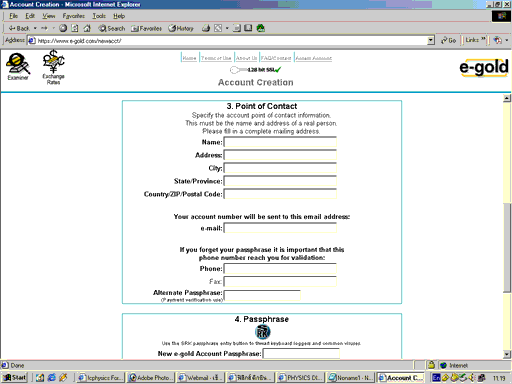Screen dimensions: 512x384
Task: Open the Search toolbar button
Action: tap(112, 28)
